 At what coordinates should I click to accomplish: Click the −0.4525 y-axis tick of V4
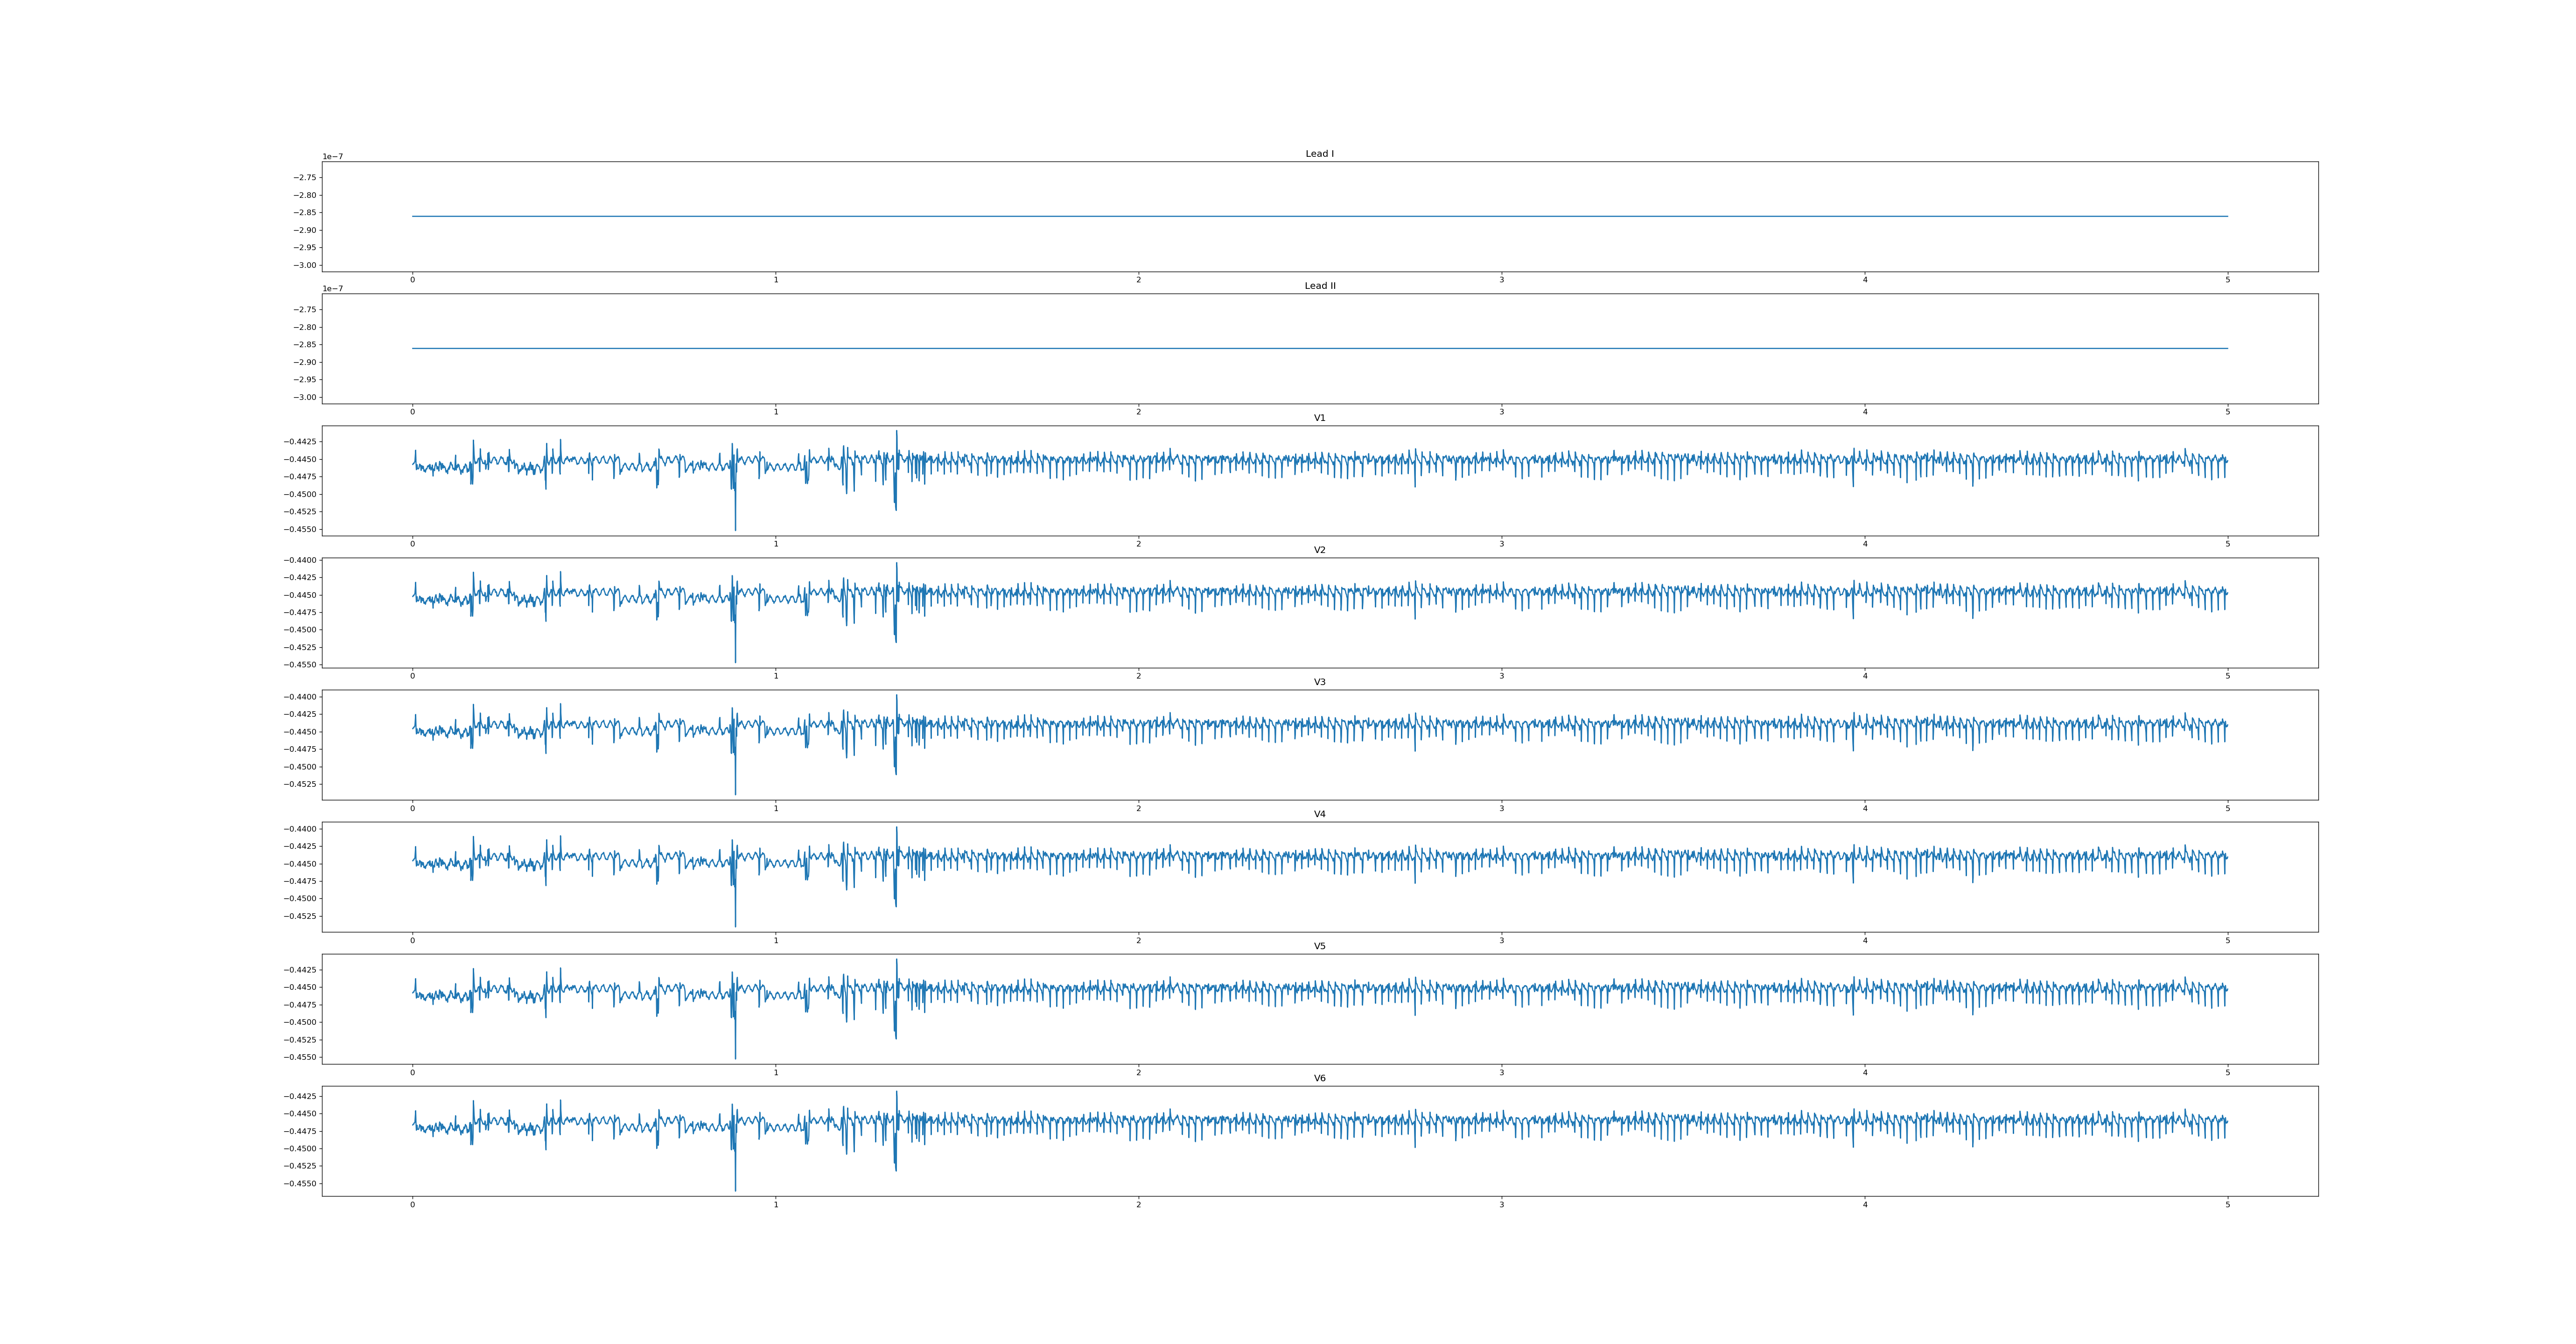301,916
